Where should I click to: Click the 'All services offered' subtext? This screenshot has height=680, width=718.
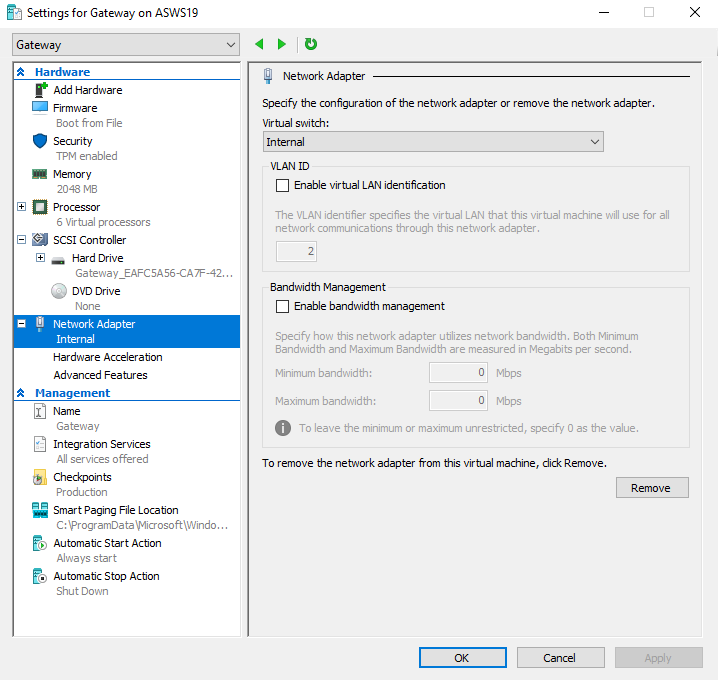103,459
